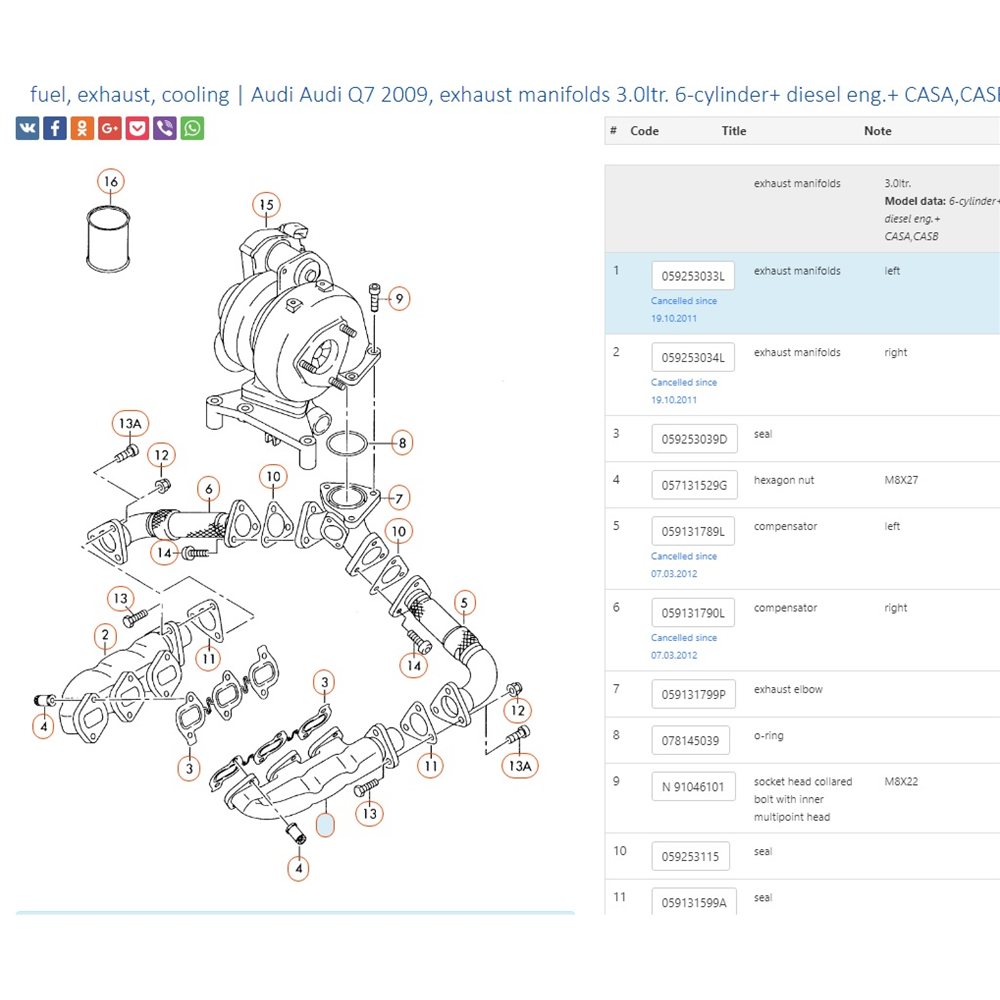This screenshot has width=1000, height=1000.
Task: Share the page via Viber
Action: pos(165,128)
